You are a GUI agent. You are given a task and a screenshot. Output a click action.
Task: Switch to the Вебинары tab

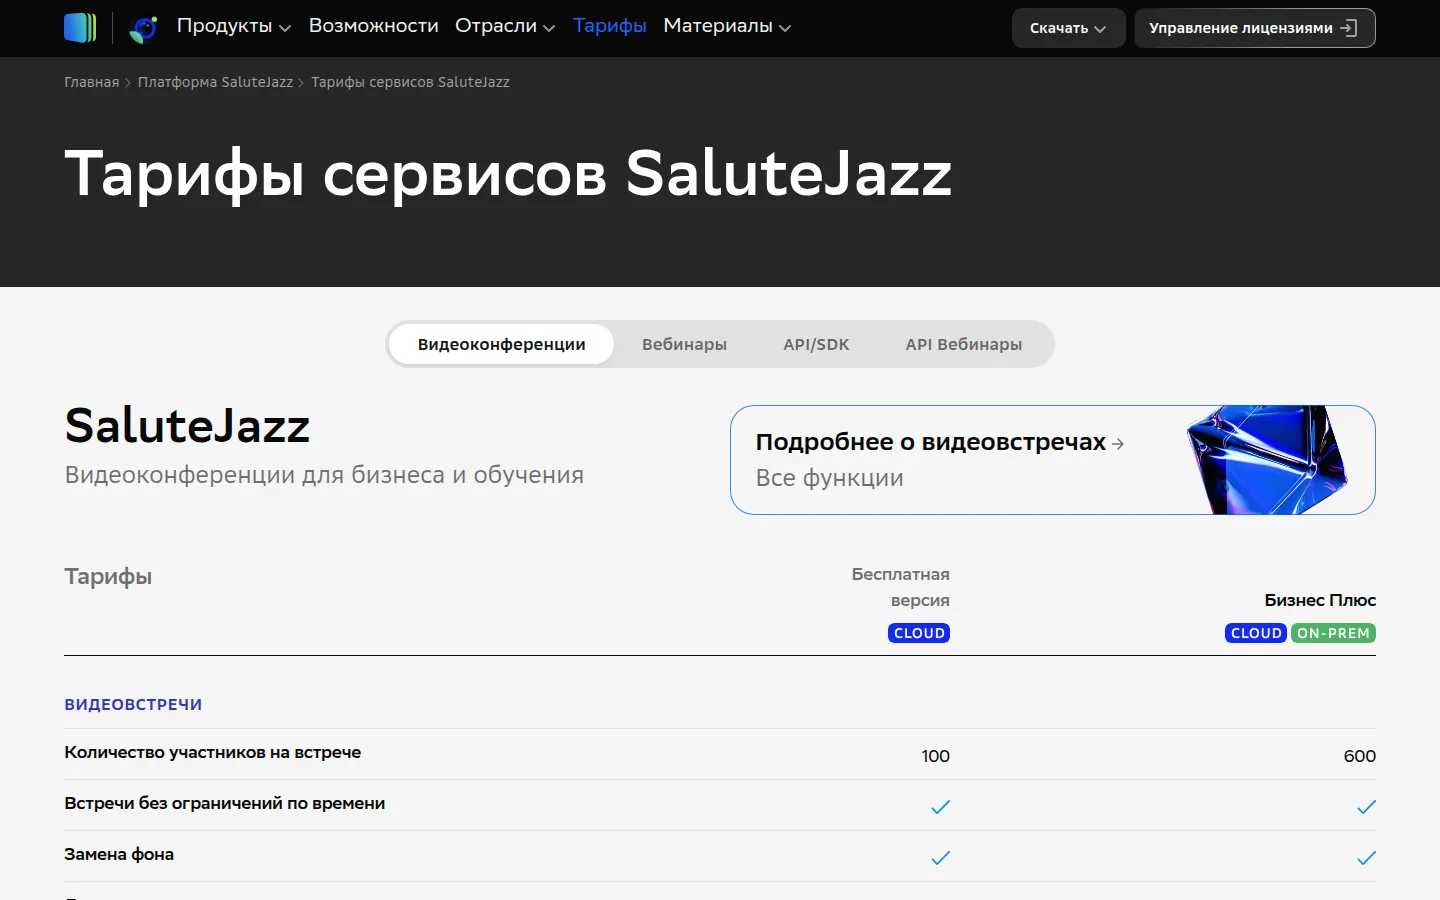(x=684, y=344)
